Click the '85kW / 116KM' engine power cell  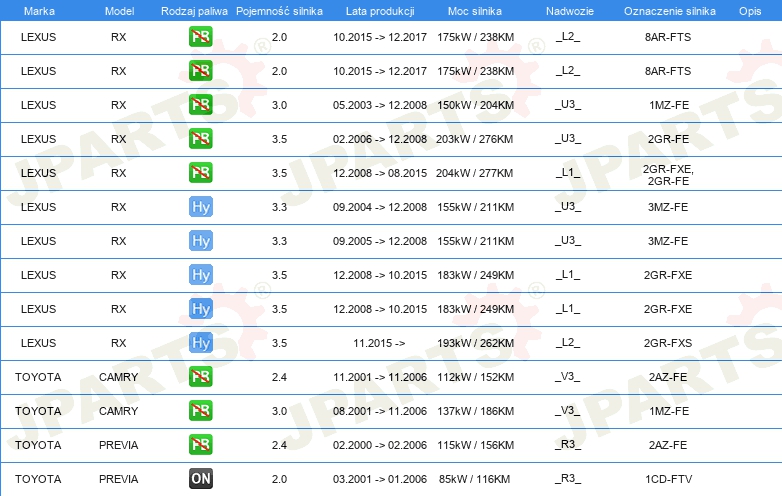[x=474, y=479]
